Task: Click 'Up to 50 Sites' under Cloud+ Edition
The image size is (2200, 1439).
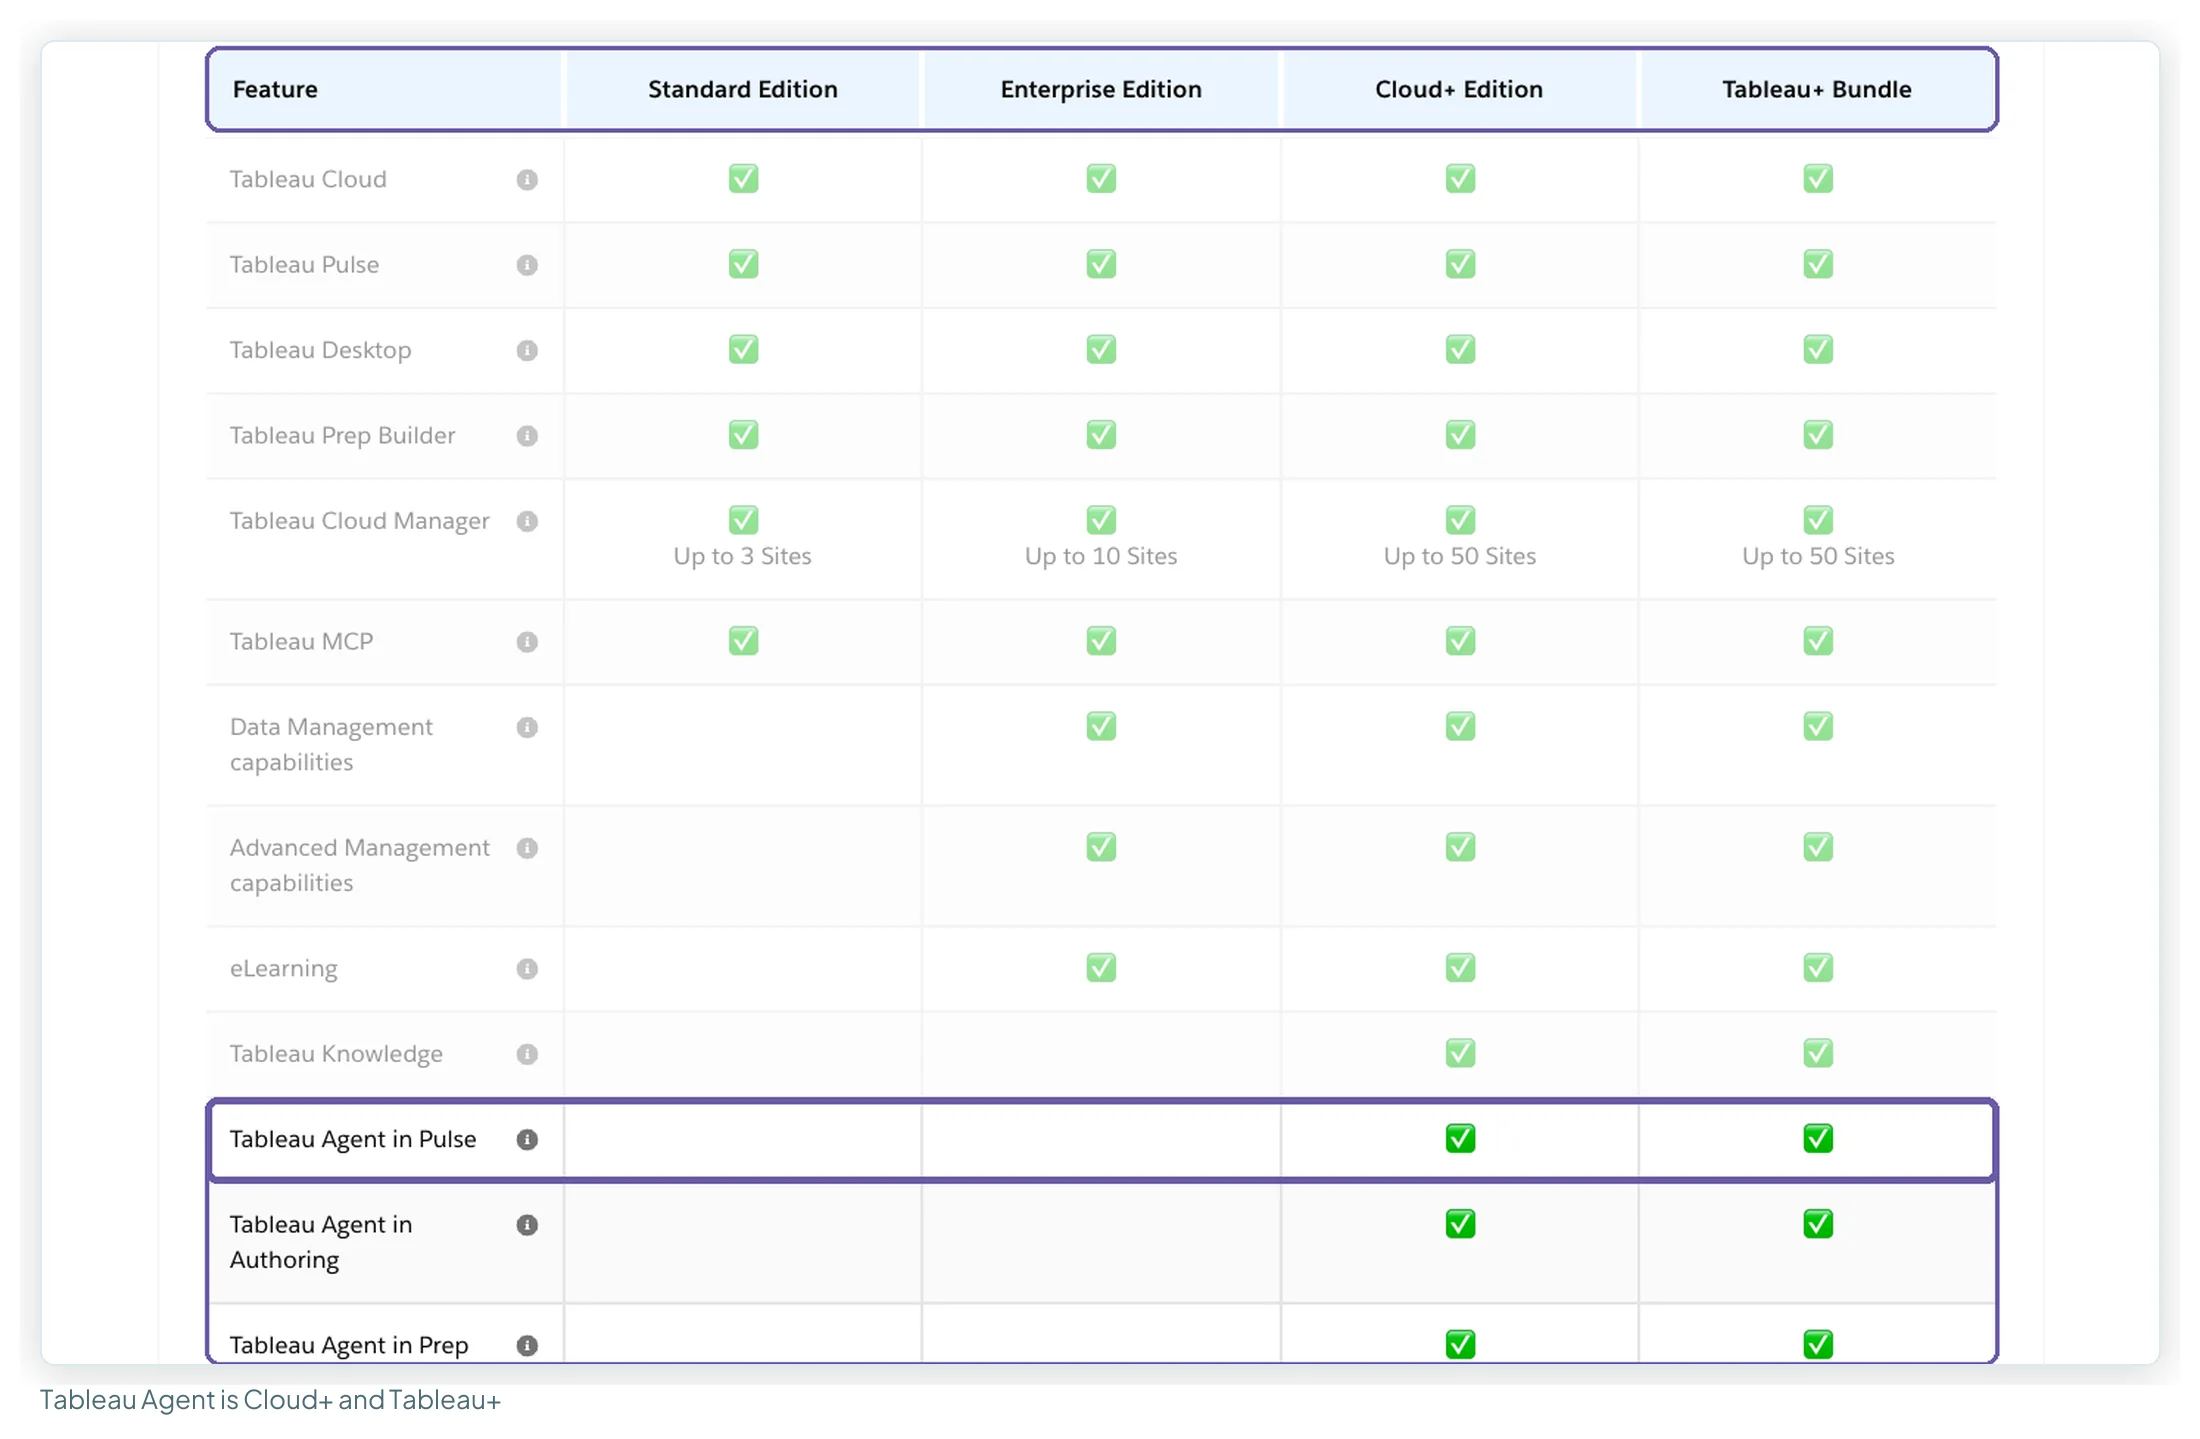Action: coord(1460,556)
